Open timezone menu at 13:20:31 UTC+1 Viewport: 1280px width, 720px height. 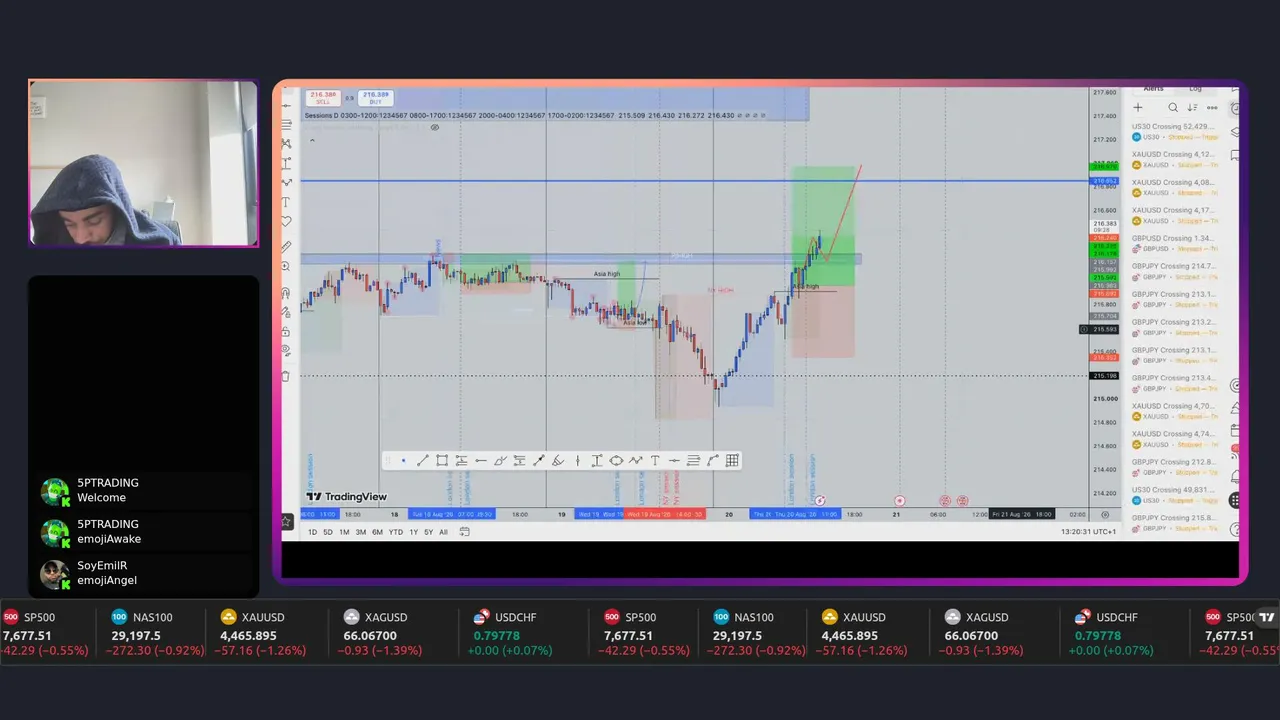[x=1088, y=532]
